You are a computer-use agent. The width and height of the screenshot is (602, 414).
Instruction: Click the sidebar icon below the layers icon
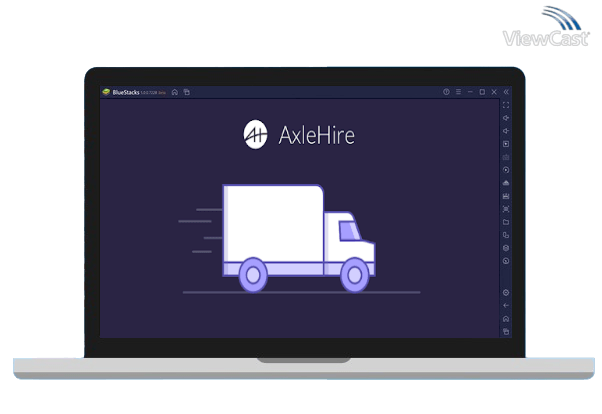[506, 261]
